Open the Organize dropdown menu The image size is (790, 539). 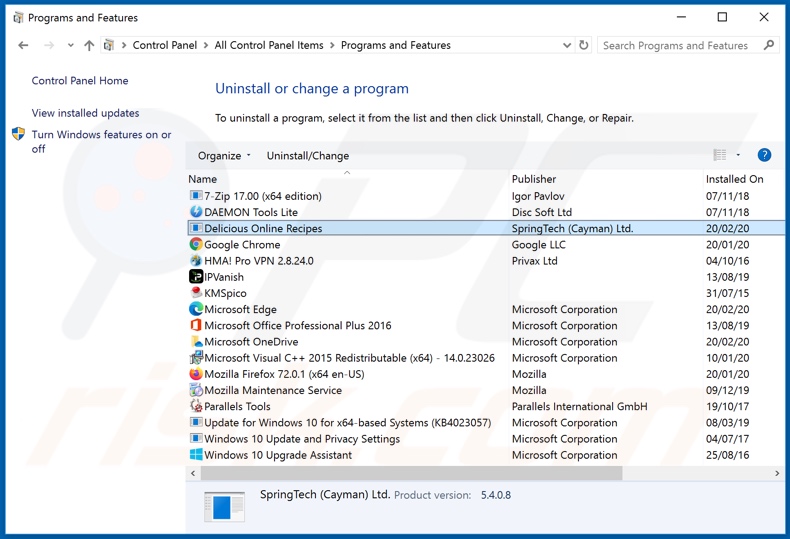tap(224, 156)
